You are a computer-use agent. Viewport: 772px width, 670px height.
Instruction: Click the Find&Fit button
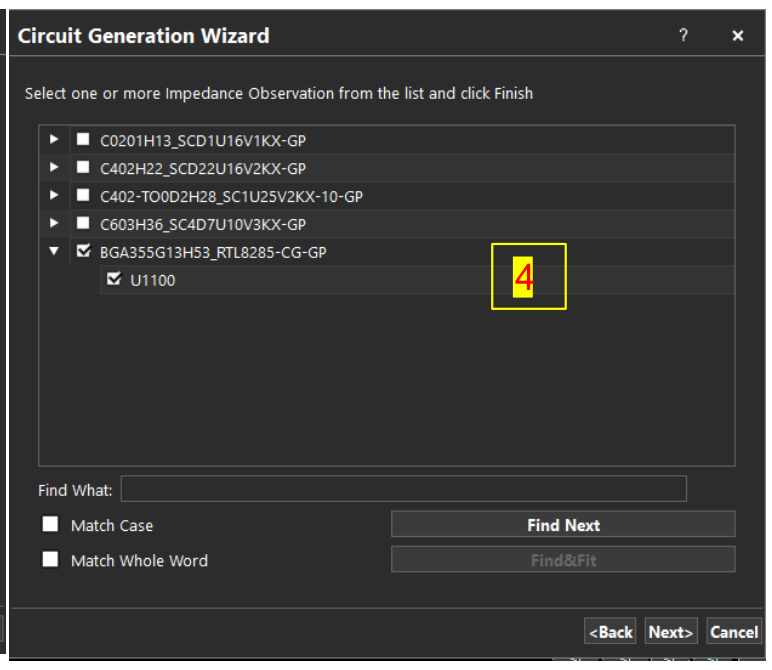[x=563, y=560]
